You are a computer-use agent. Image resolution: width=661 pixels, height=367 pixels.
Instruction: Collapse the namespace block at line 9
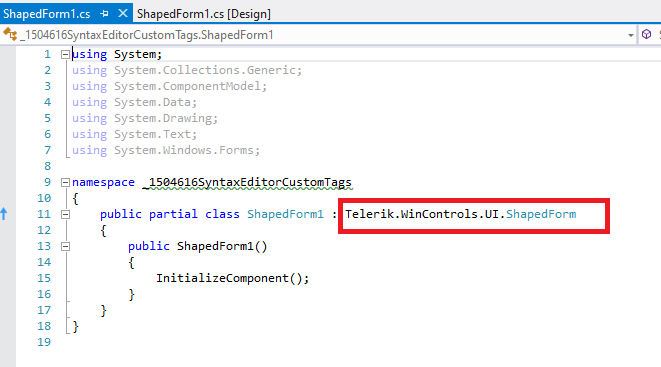pyautogui.click(x=65, y=182)
